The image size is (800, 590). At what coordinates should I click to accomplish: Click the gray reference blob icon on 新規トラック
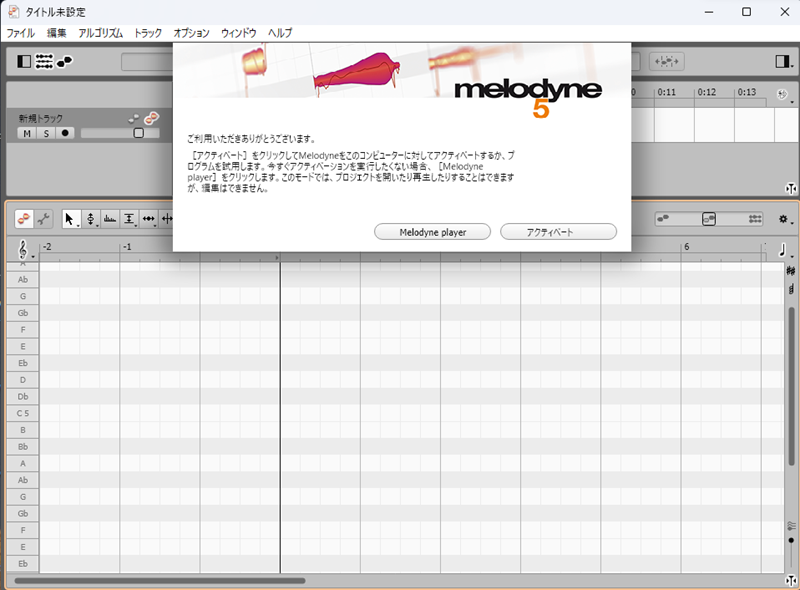click(134, 118)
